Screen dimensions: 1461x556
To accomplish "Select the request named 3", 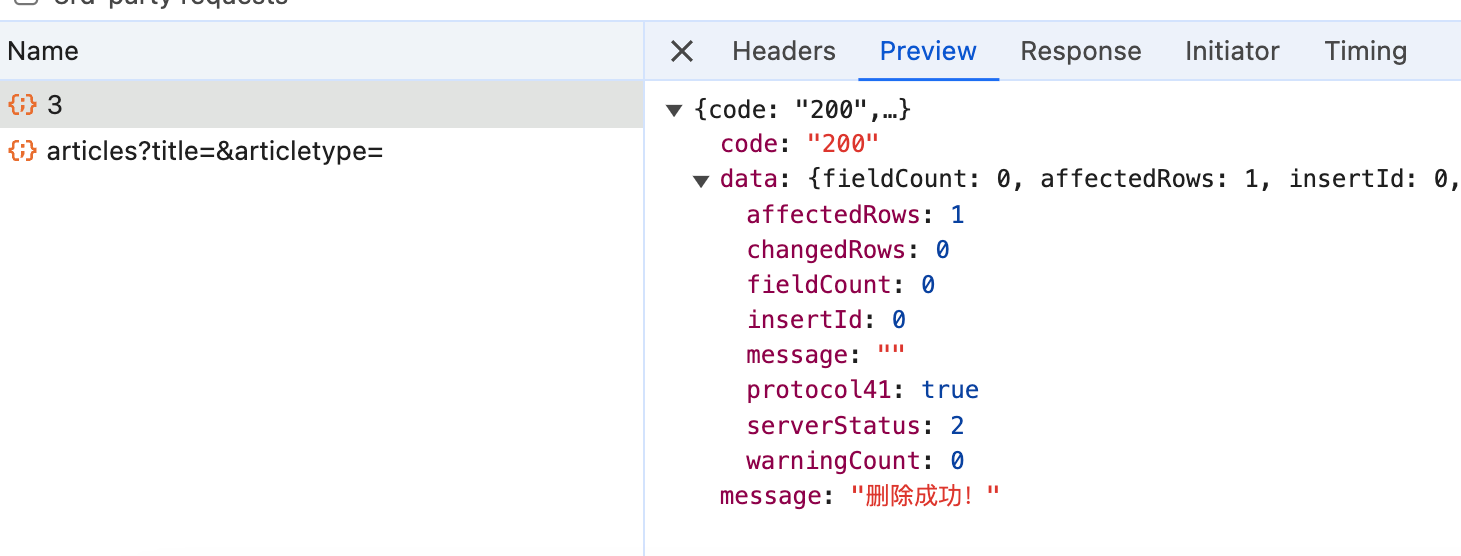I will click(55, 105).
